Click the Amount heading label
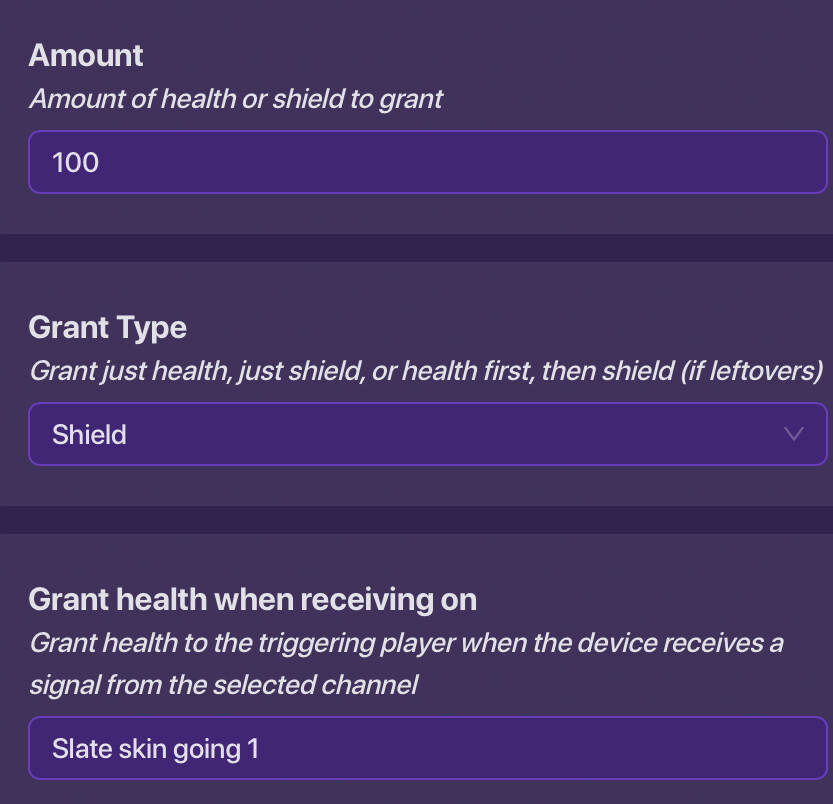833x804 pixels. tap(86, 55)
